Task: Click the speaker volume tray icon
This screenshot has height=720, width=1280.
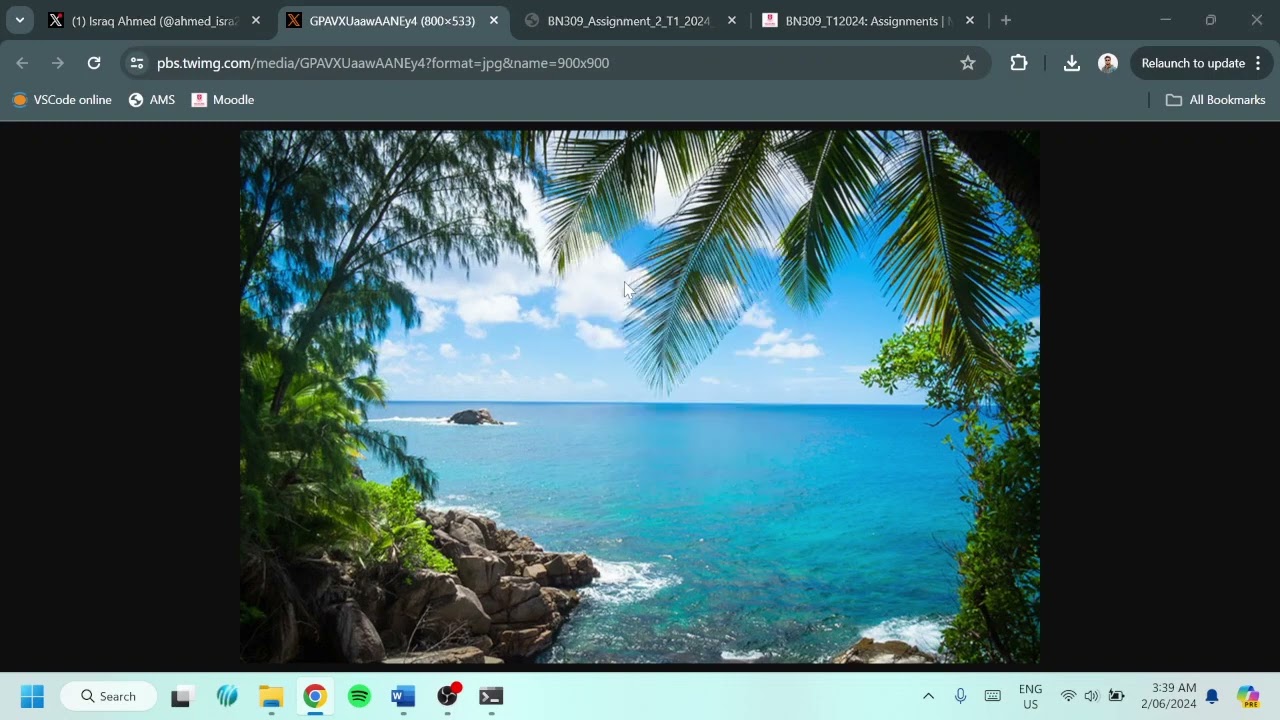Action: (x=1091, y=696)
